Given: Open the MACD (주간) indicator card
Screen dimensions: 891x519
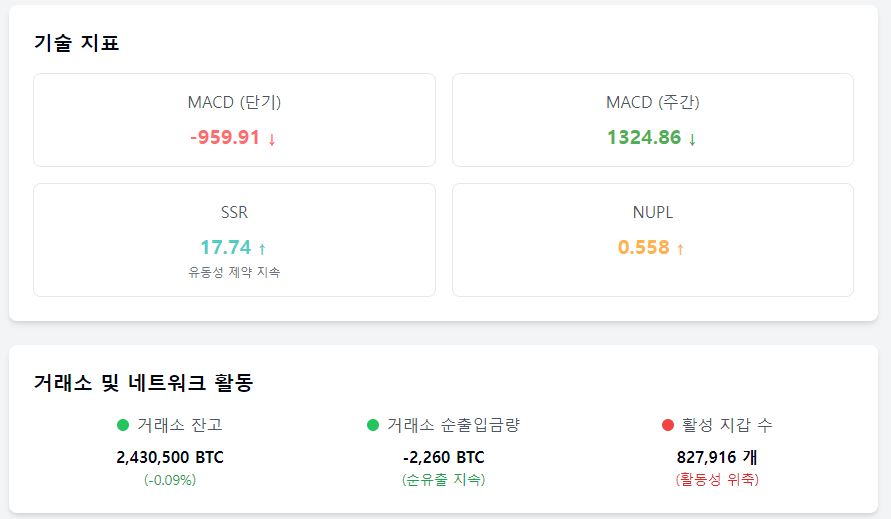Looking at the screenshot, I should (x=653, y=120).
